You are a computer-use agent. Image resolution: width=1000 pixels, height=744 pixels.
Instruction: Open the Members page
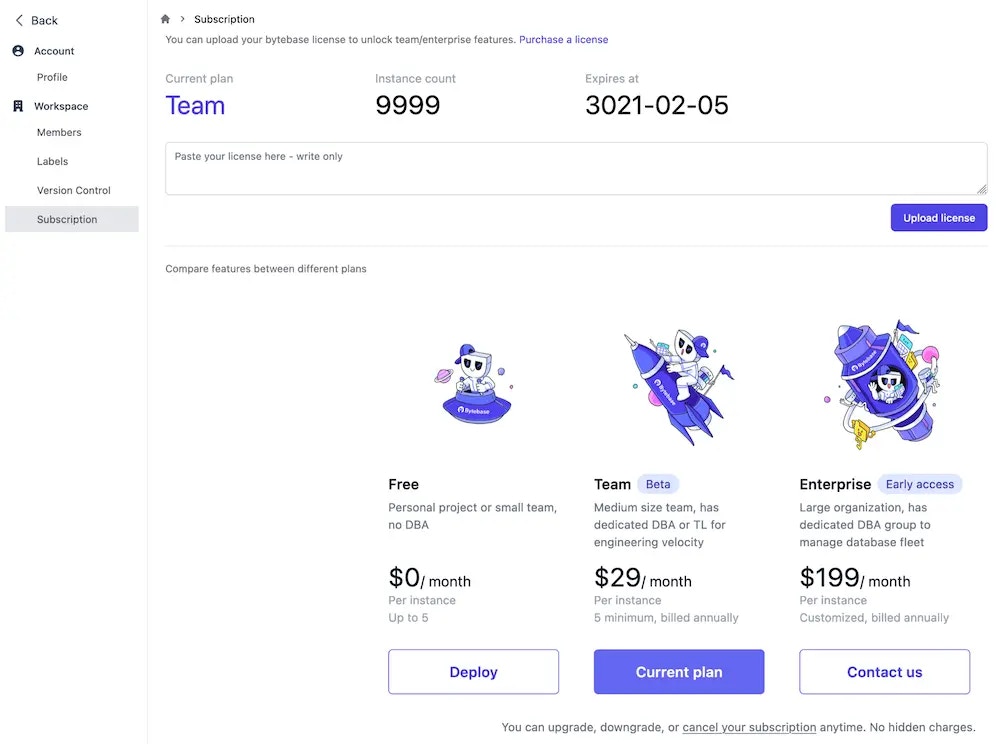[59, 133]
